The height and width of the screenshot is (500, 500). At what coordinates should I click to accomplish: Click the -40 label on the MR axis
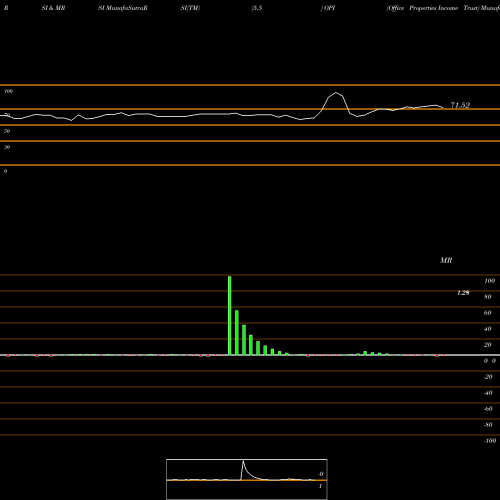pos(488,393)
